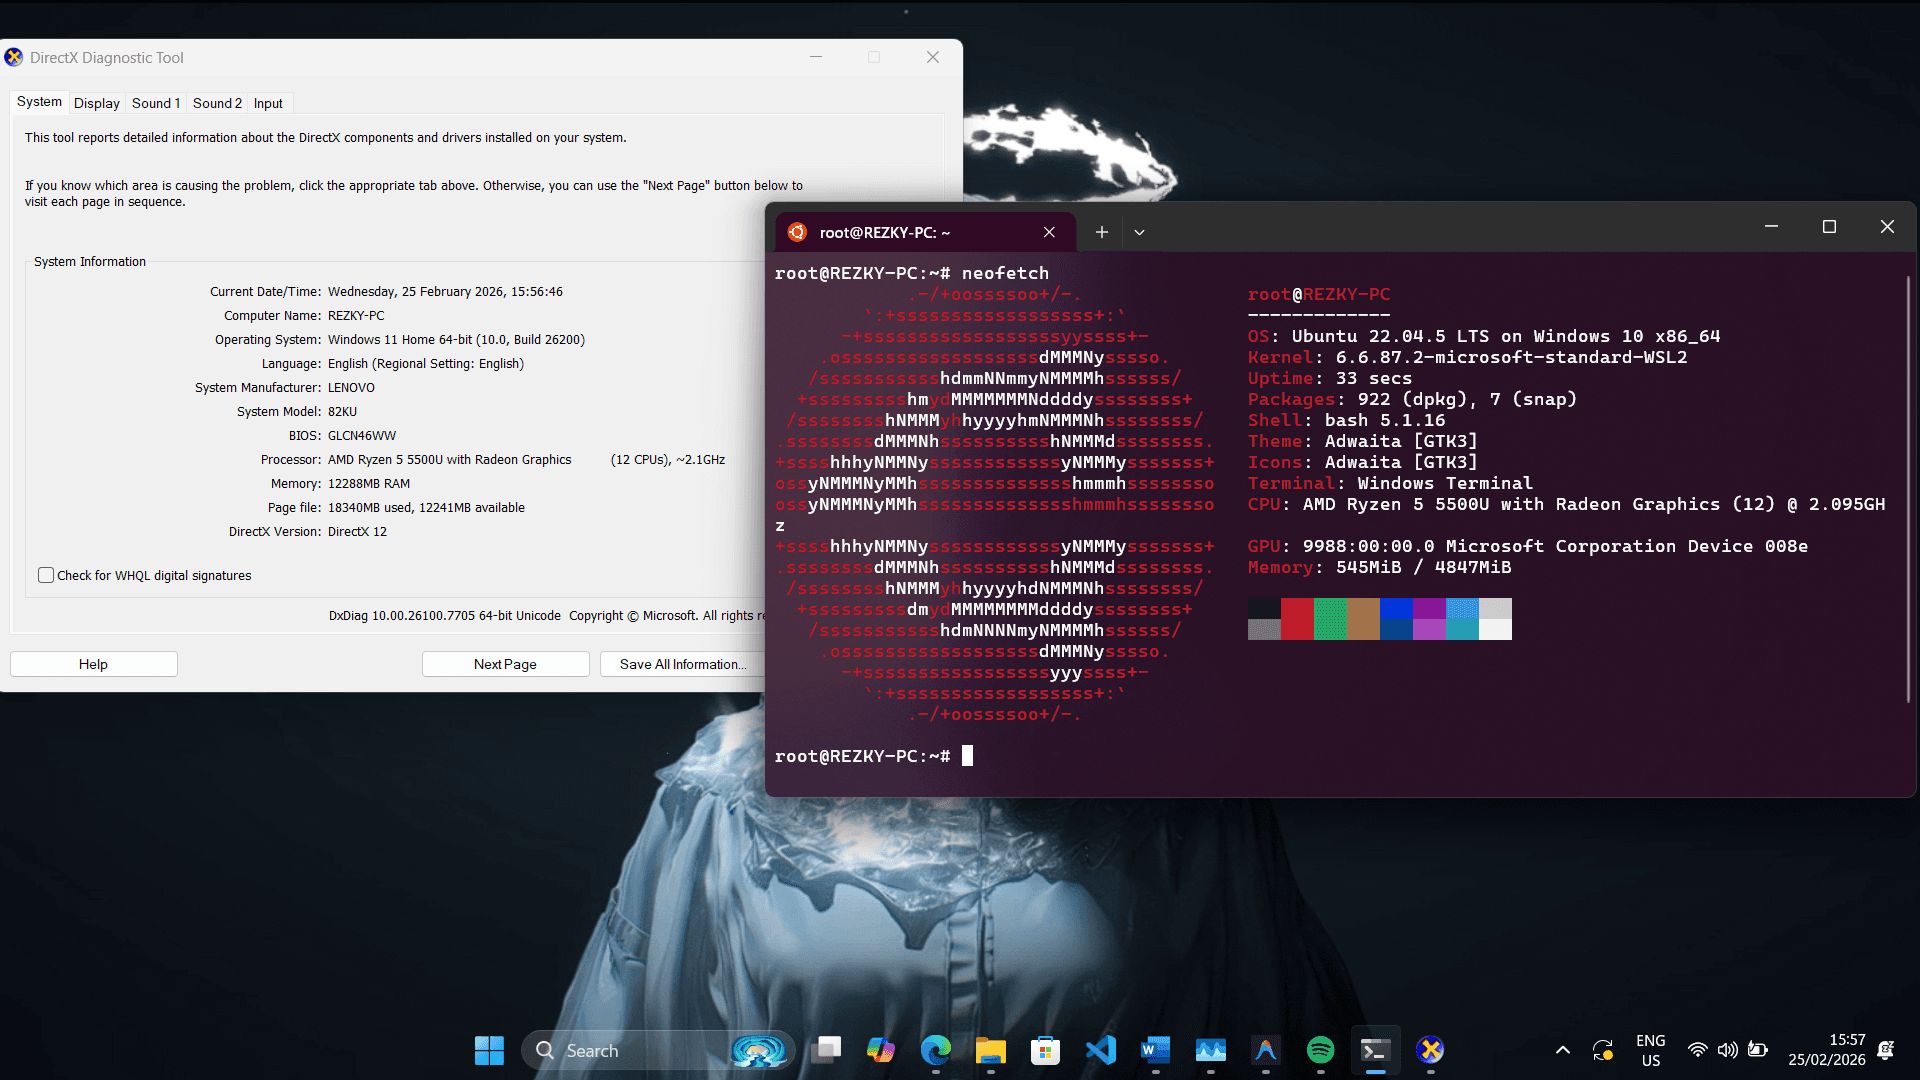
Task: Maximize the Windows Terminal window
Action: click(1829, 227)
